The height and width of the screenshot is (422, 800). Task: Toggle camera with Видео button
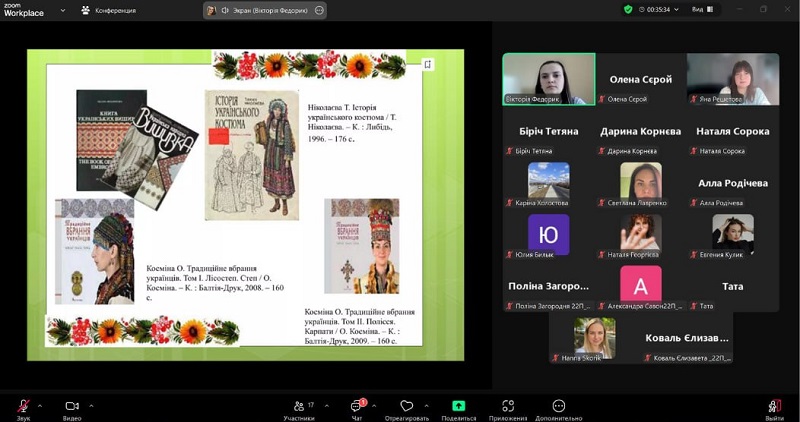pos(72,406)
